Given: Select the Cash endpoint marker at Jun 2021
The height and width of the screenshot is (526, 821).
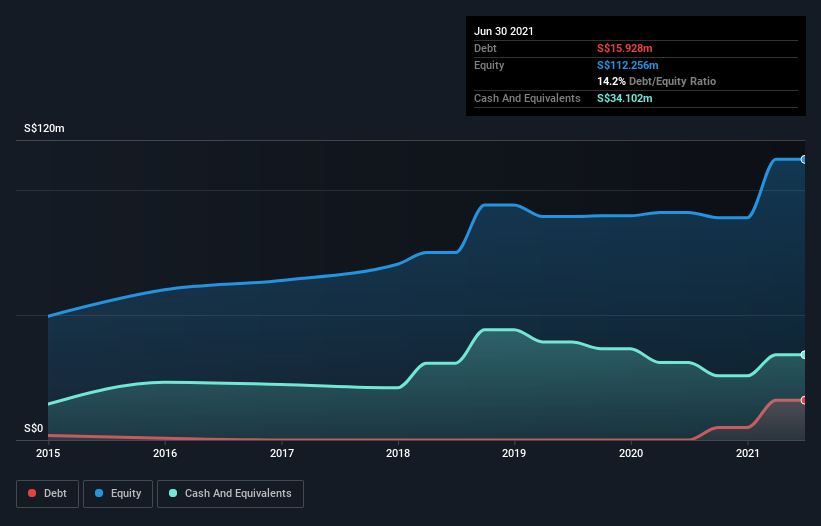Looking at the screenshot, I should click(804, 355).
